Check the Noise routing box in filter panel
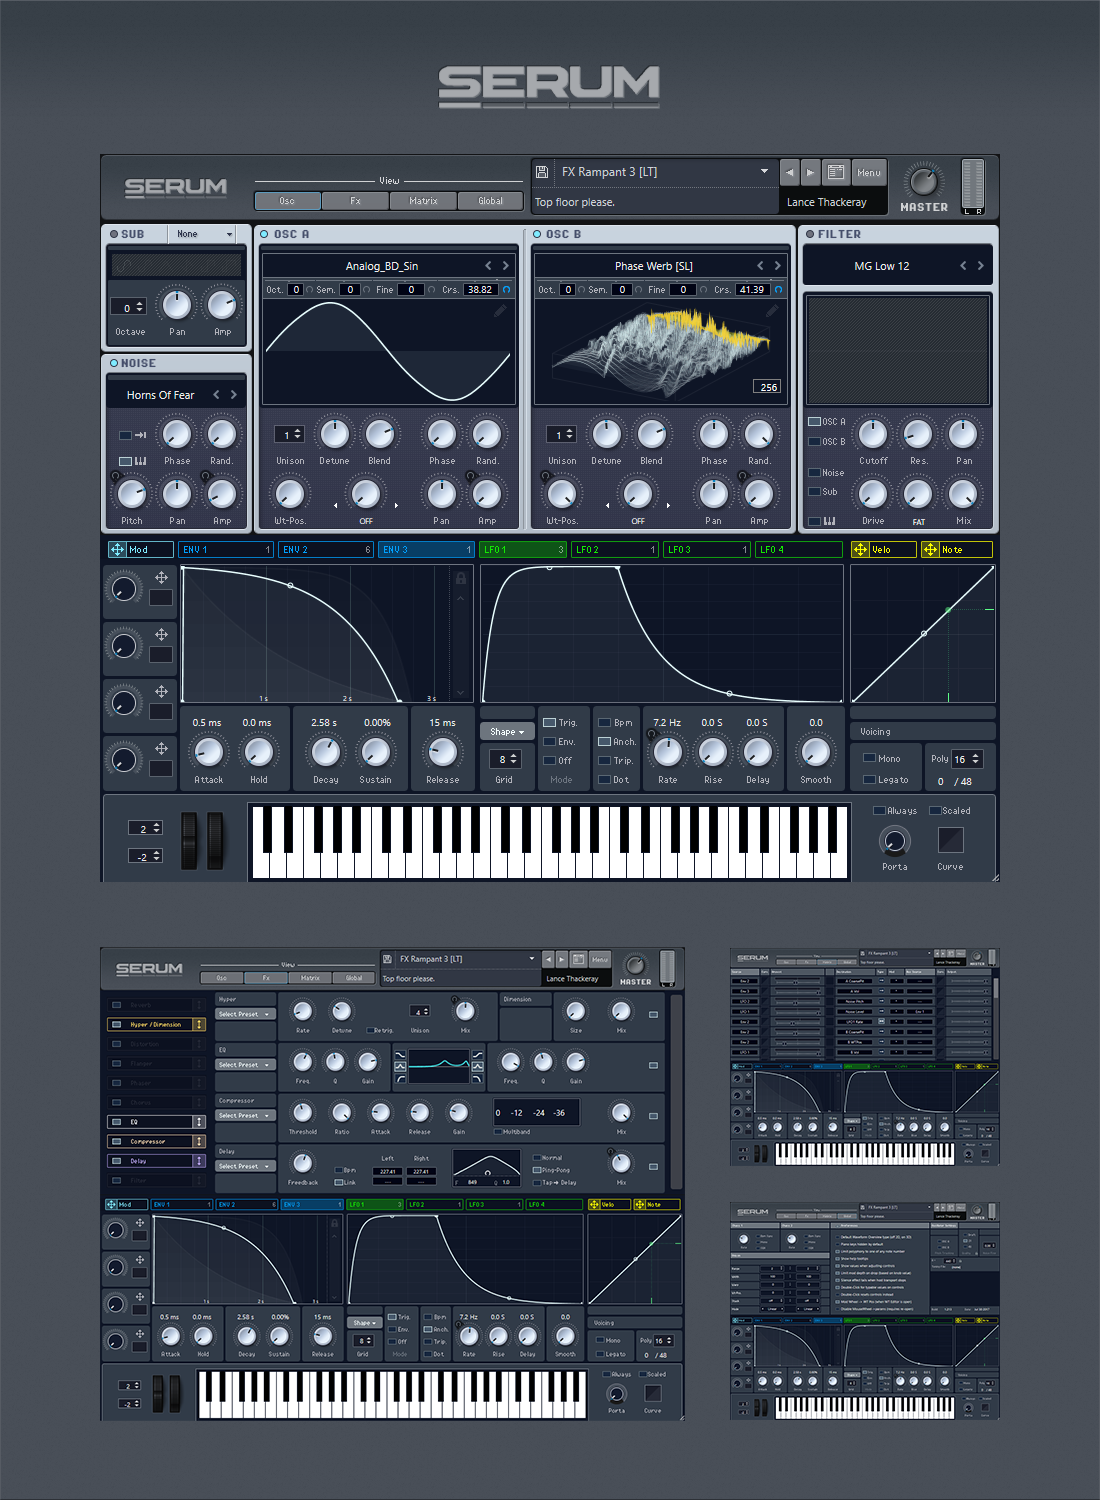The height and width of the screenshot is (1500, 1100). (814, 472)
